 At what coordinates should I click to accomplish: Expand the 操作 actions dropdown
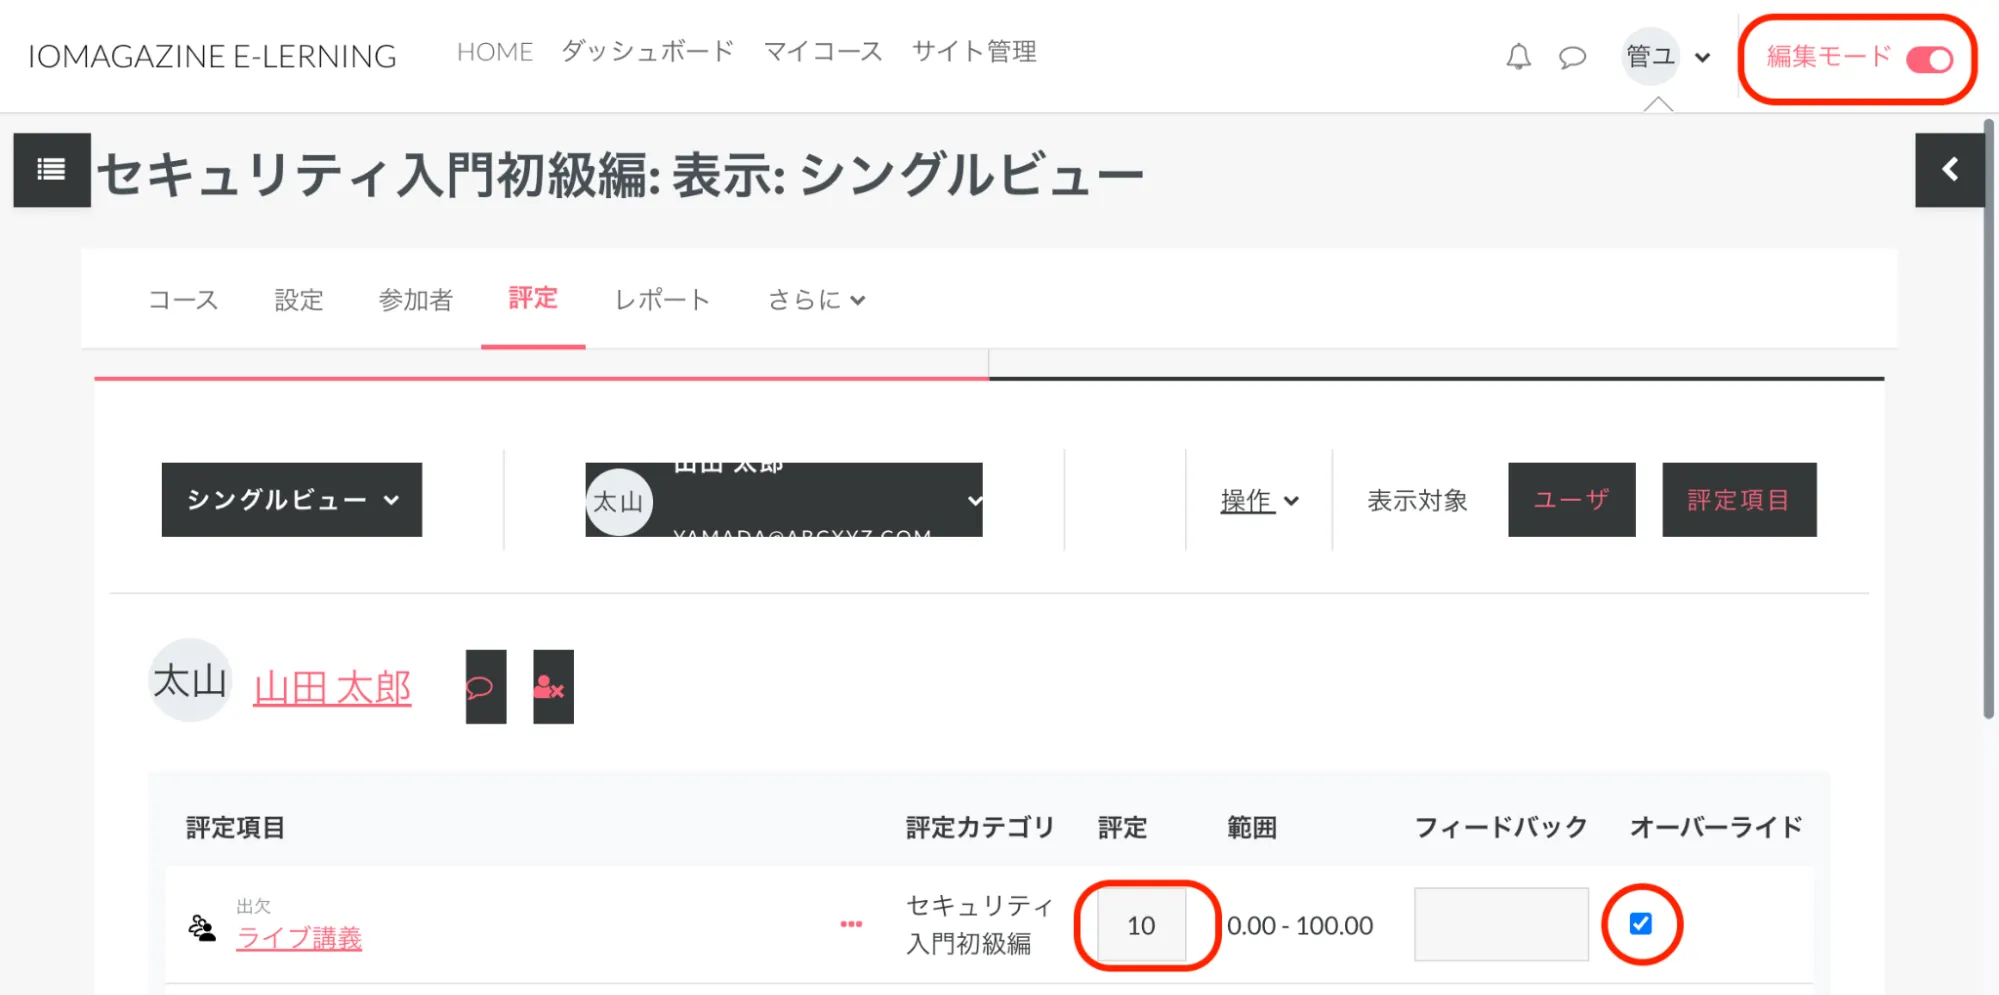1259,501
